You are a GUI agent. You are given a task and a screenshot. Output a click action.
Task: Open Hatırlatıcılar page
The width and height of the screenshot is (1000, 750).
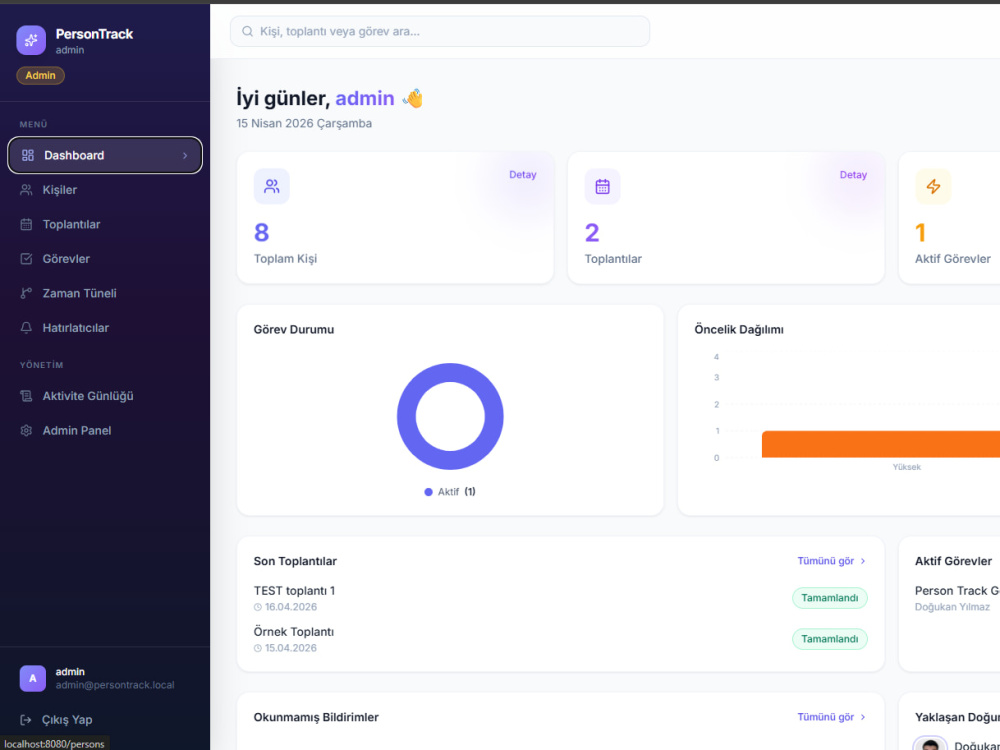click(105, 327)
